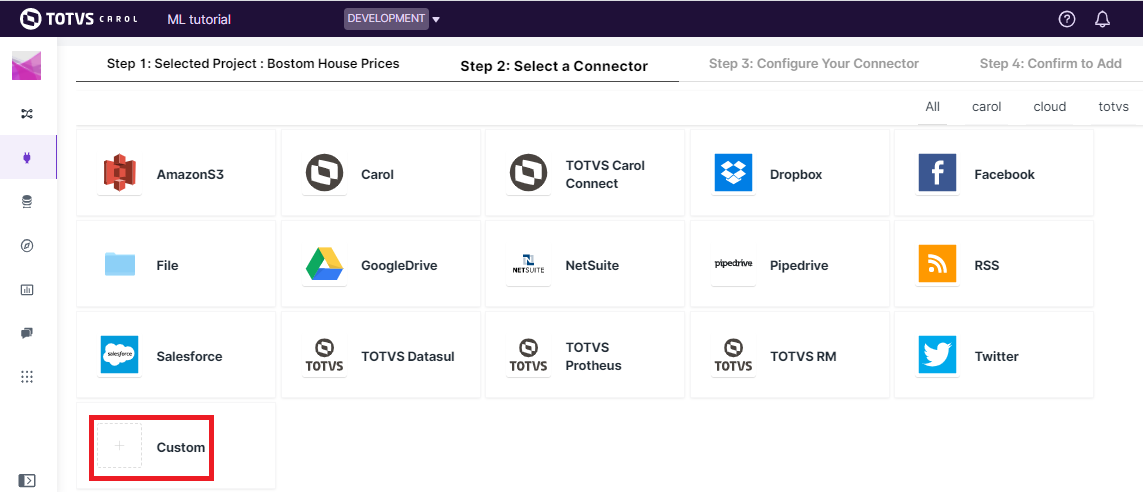Click the Dropbox box icon

tap(733, 173)
